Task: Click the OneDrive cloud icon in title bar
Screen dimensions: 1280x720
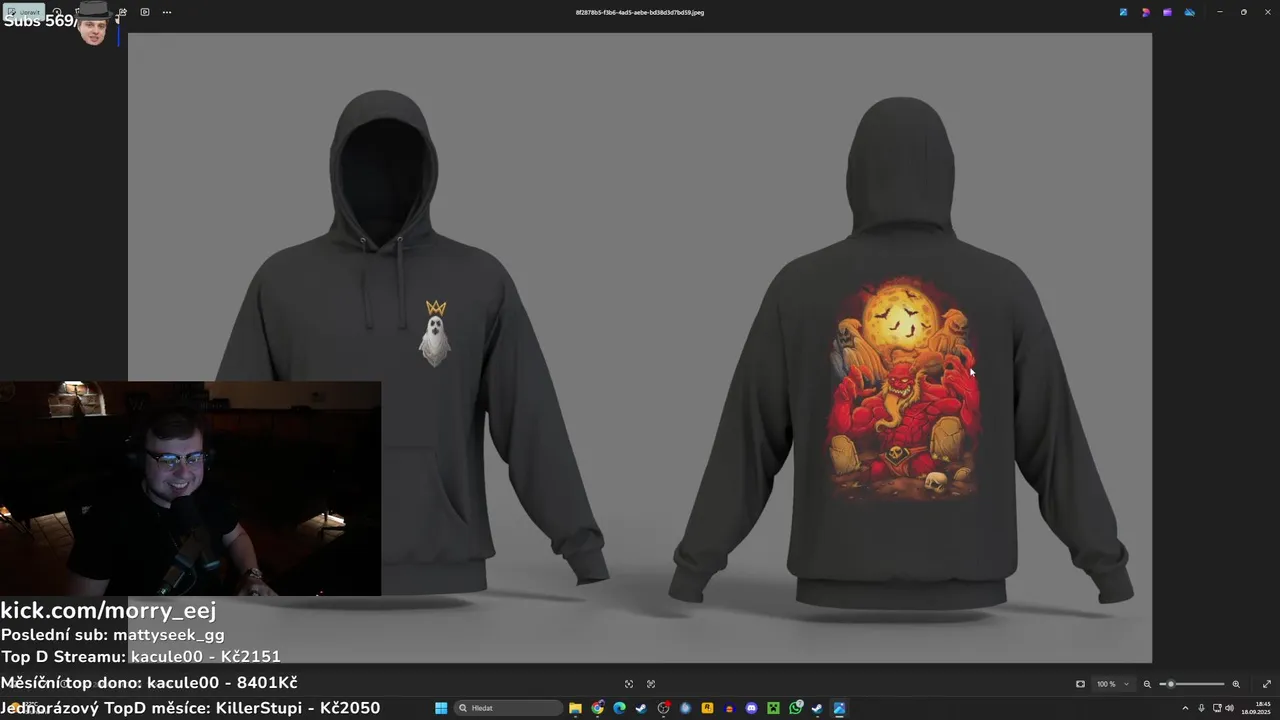Action: pos(1189,12)
